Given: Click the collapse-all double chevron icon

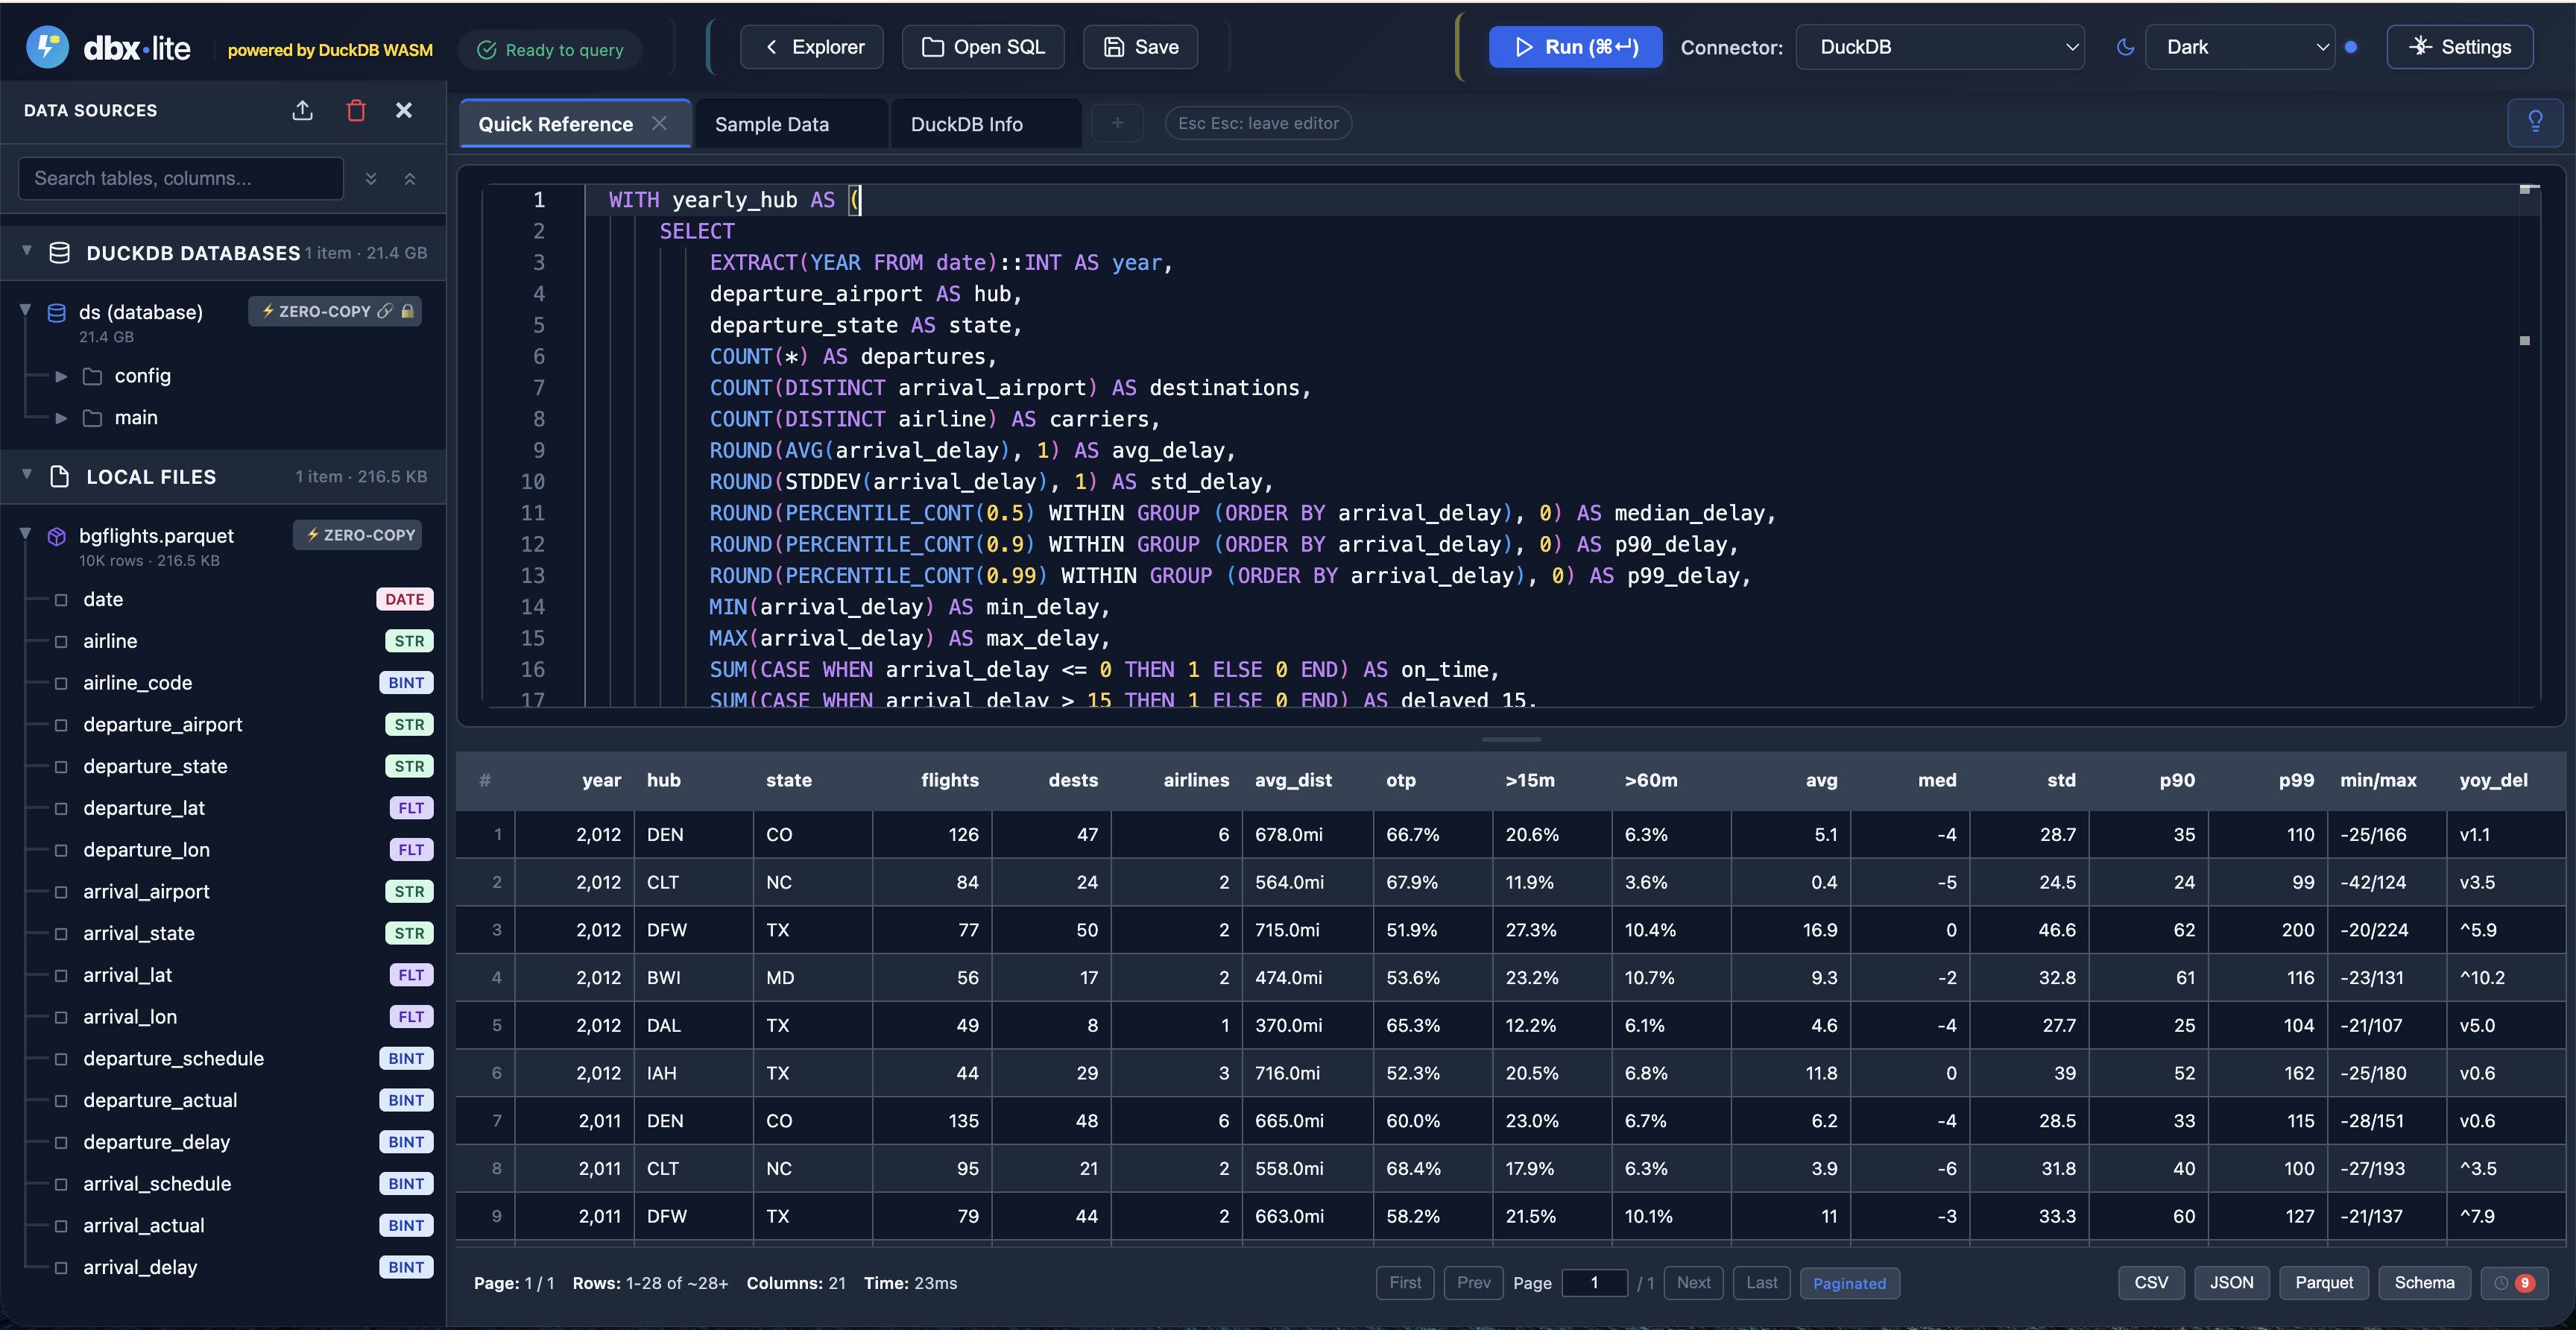Looking at the screenshot, I should pyautogui.click(x=409, y=178).
